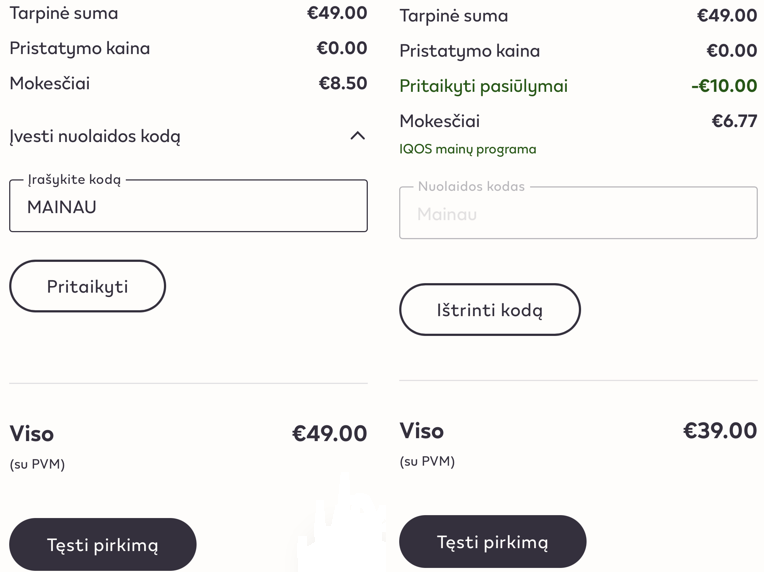Select the €8.50 taxes value
This screenshot has height=572, width=764.
tap(343, 83)
